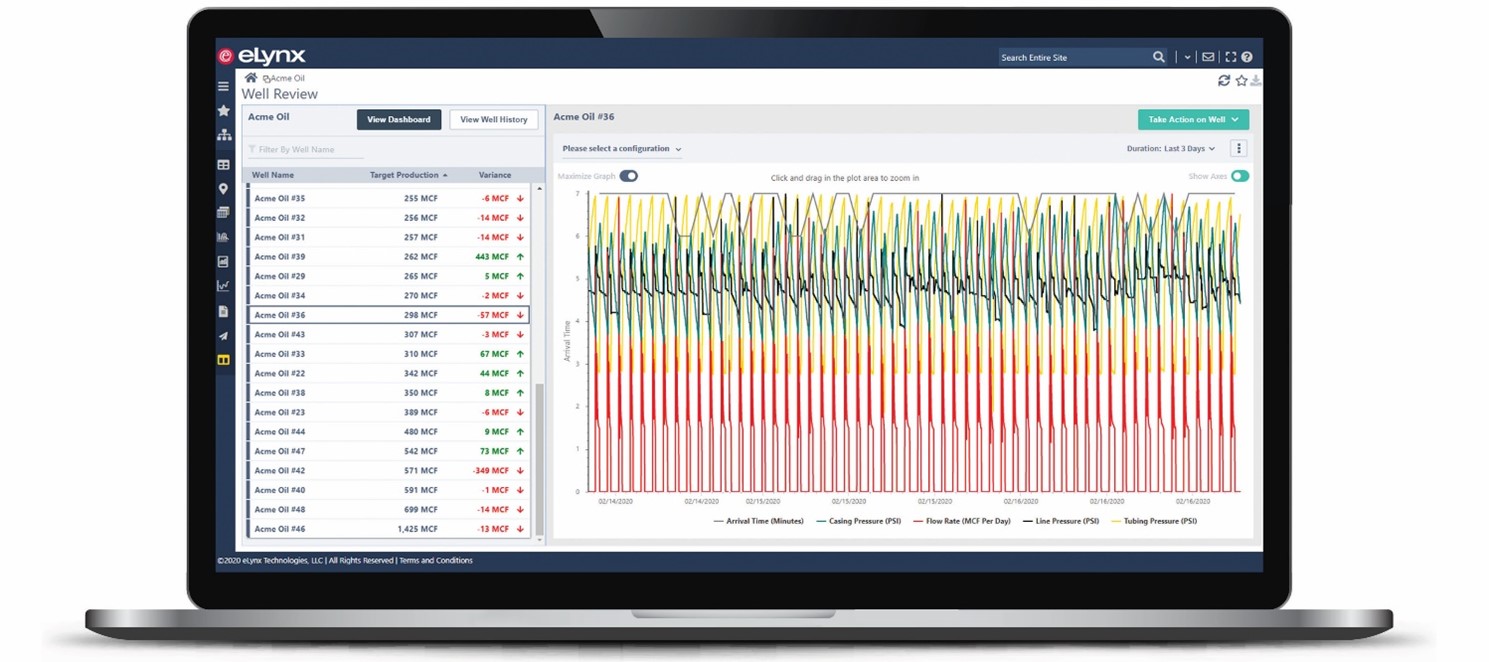Open the location map icon in the sidebar
This screenshot has width=1489, height=662.
224,188
